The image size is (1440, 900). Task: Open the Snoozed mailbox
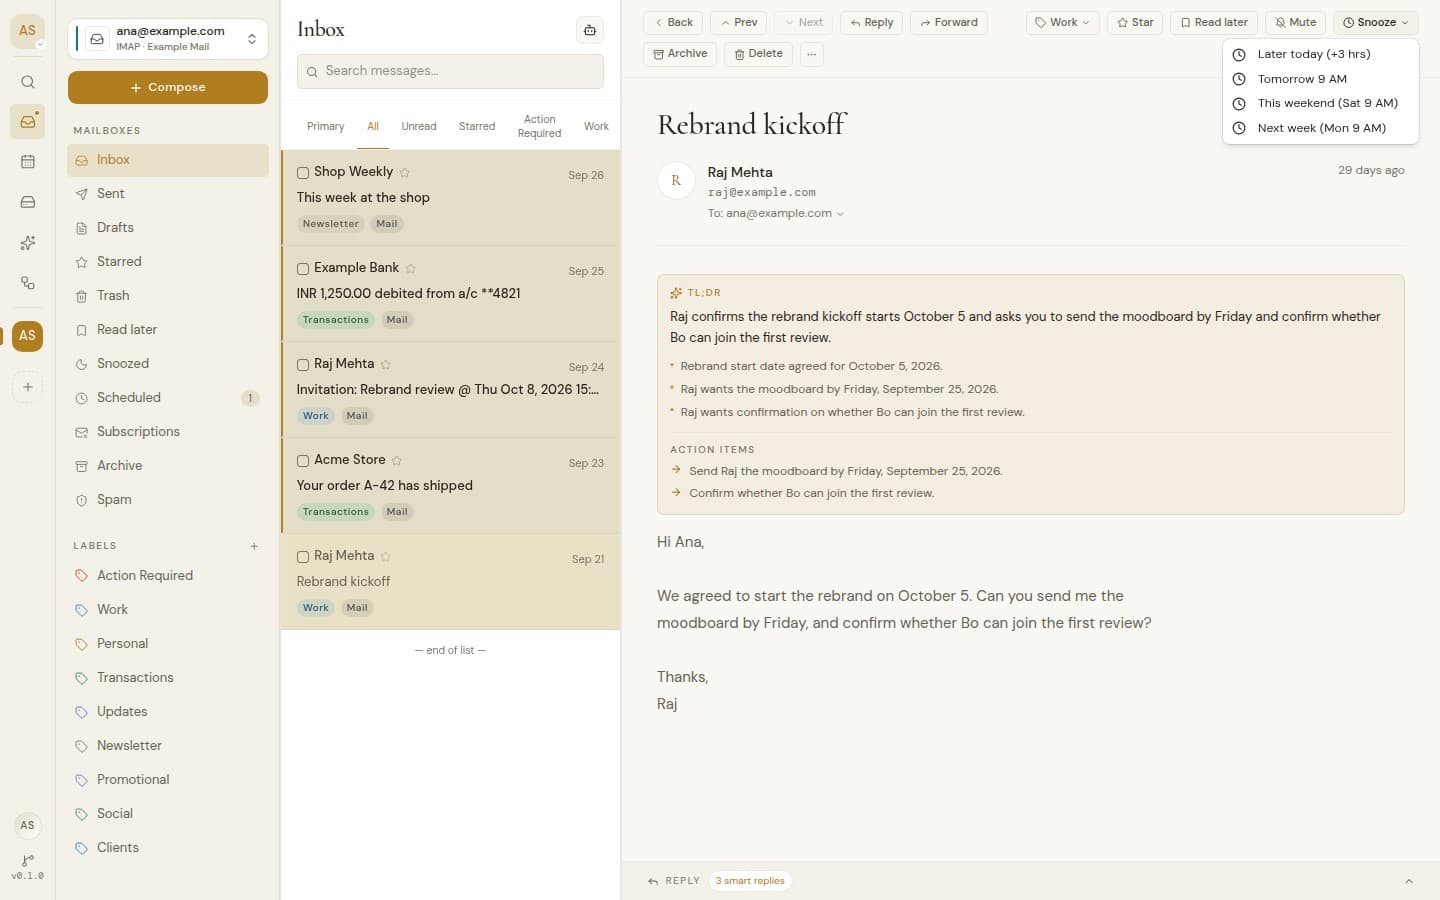(x=168, y=364)
